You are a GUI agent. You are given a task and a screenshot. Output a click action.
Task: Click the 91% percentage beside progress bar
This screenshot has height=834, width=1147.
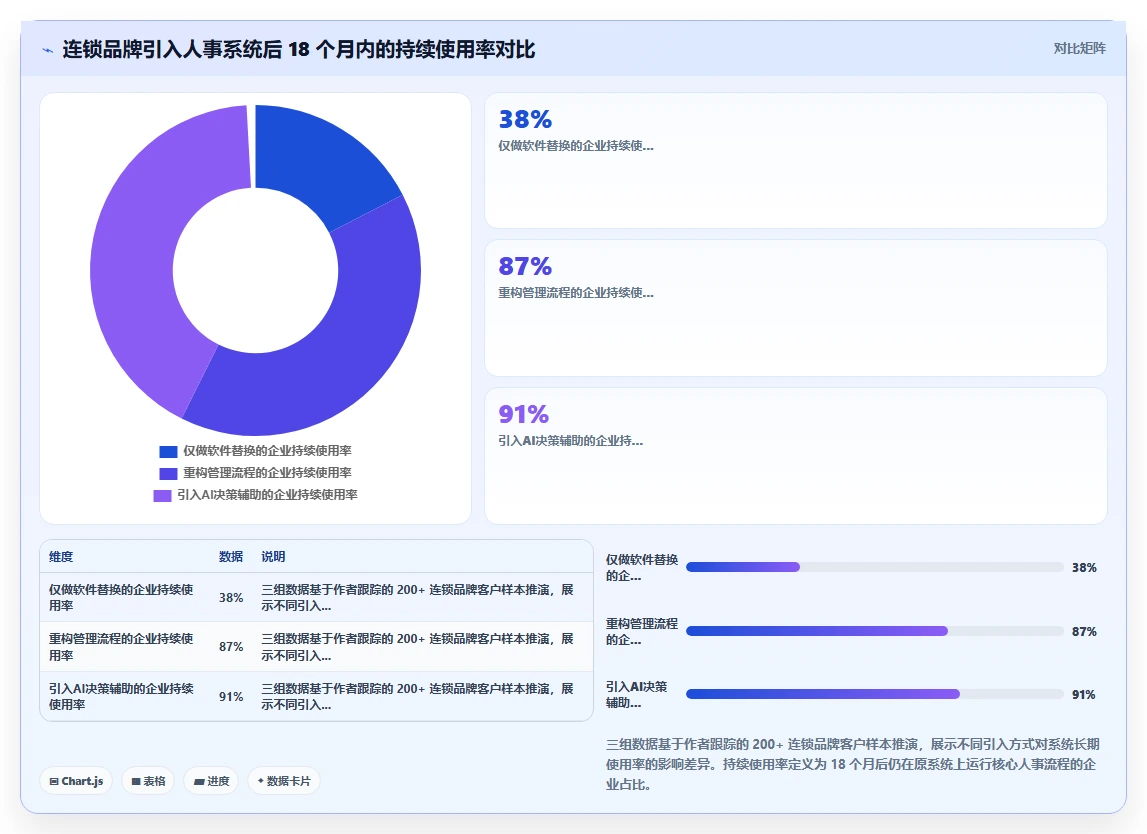[x=1084, y=695]
